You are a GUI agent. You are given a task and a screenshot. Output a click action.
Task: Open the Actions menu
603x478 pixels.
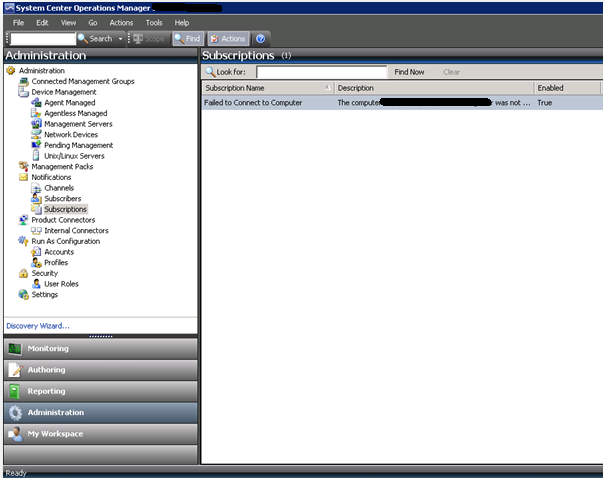121,23
